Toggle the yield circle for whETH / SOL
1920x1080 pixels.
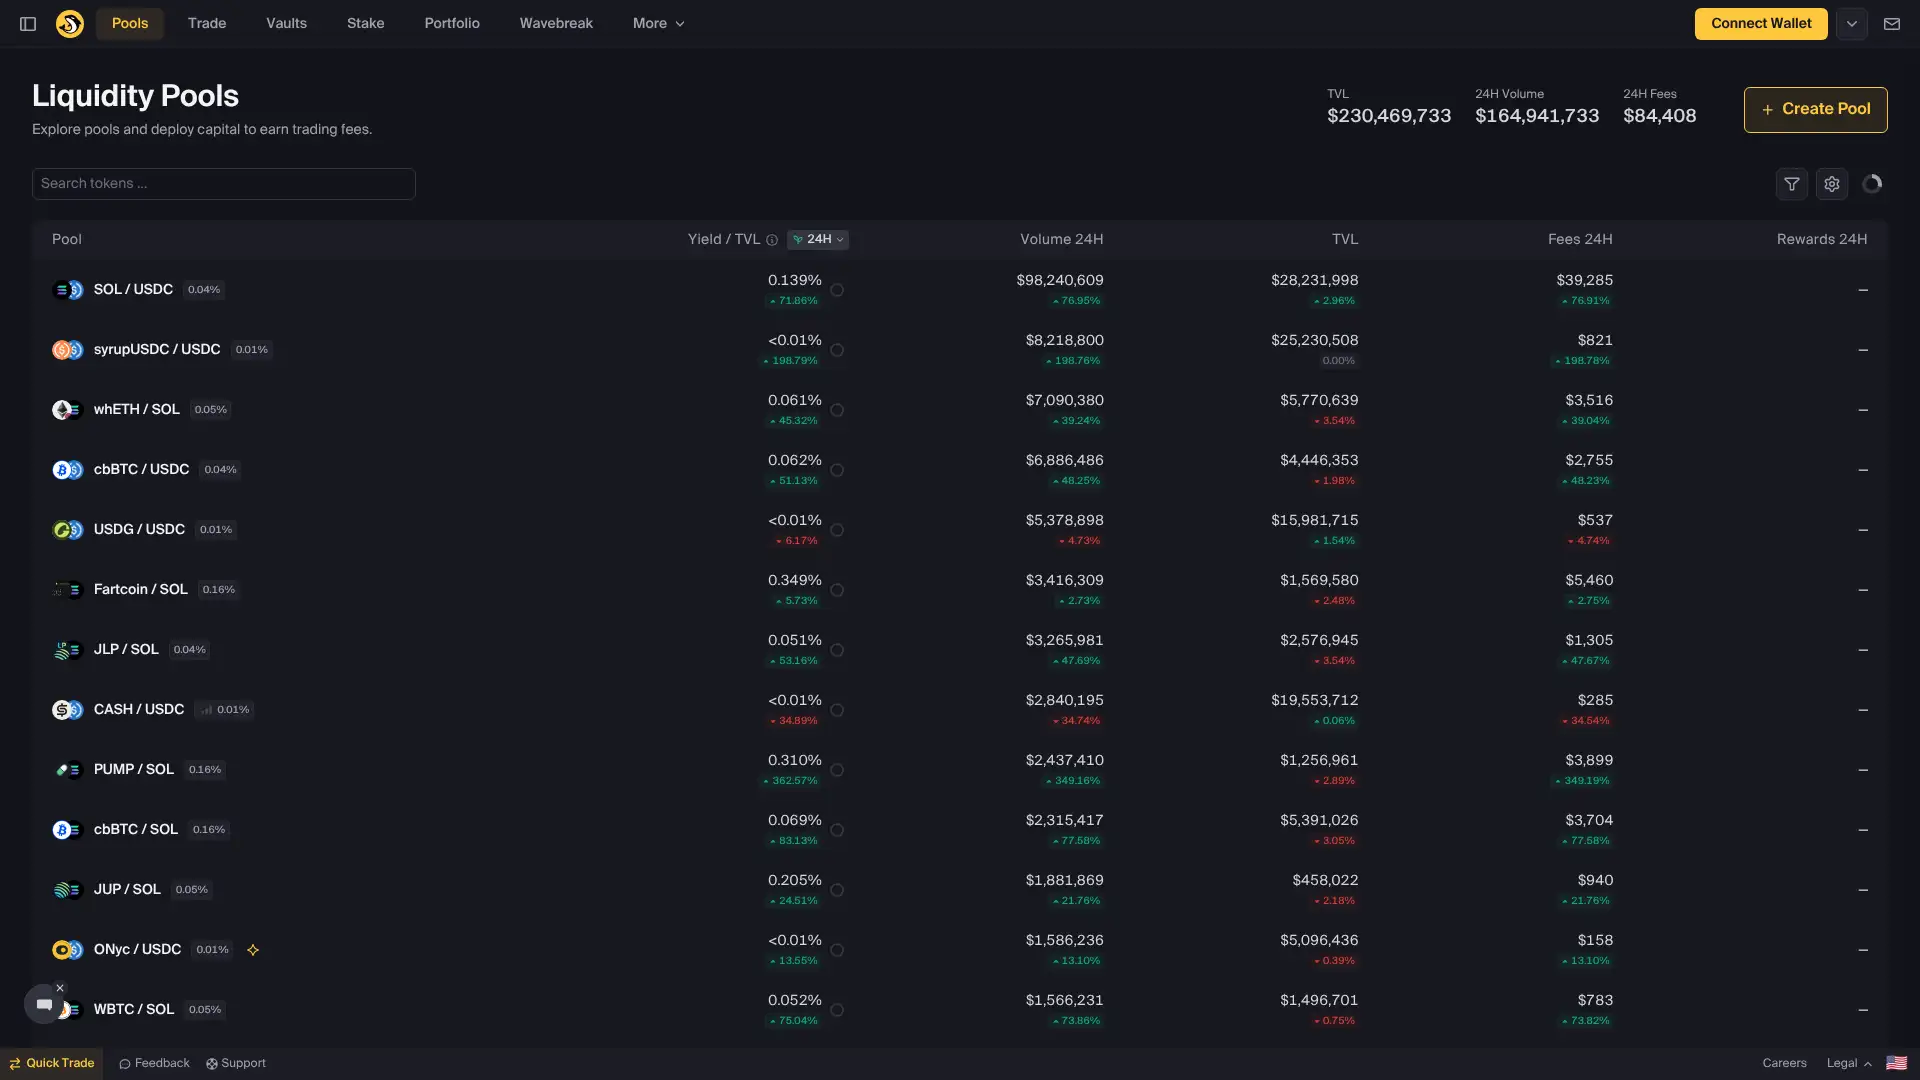(x=837, y=410)
